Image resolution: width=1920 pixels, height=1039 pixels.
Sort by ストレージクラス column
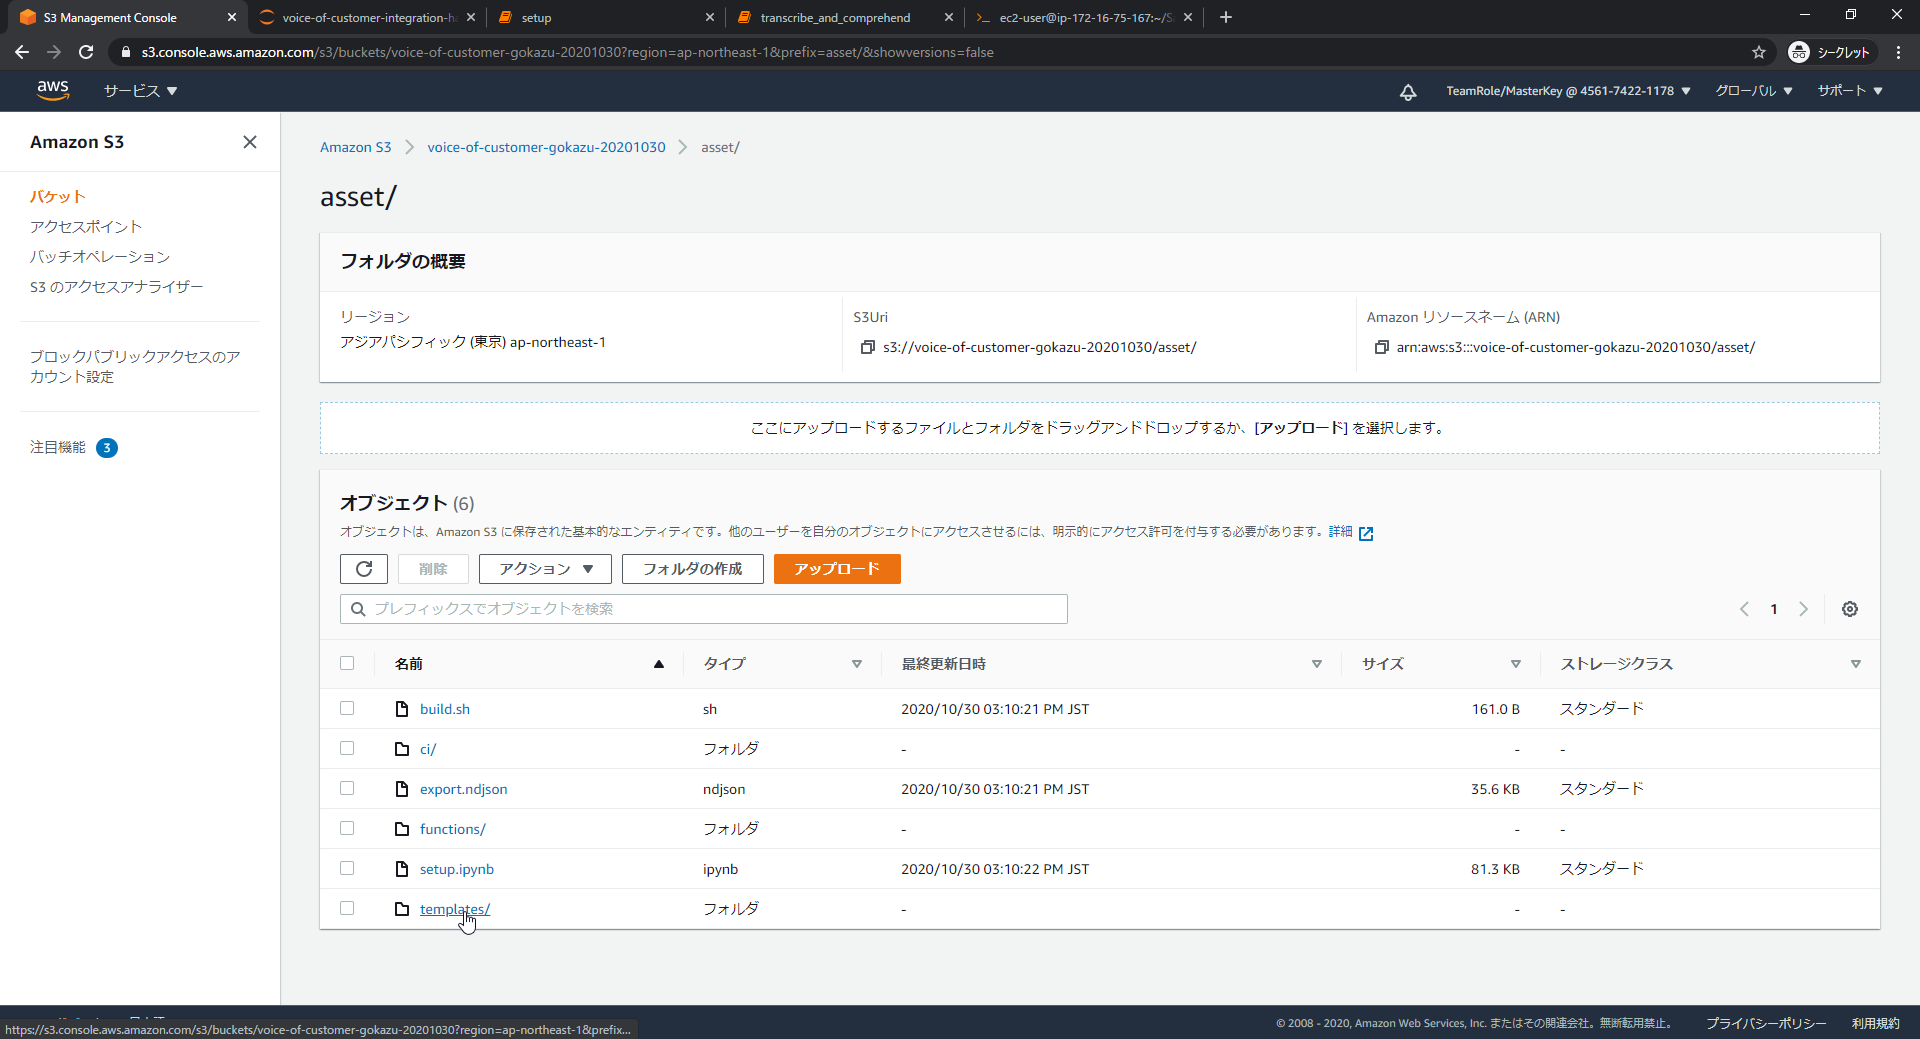[x=1856, y=664]
